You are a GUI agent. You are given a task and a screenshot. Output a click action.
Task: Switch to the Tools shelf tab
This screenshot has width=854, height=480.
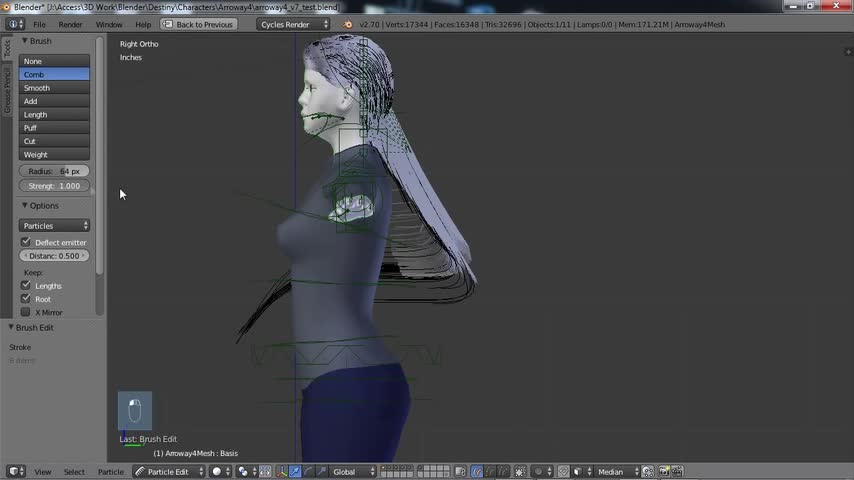point(7,49)
